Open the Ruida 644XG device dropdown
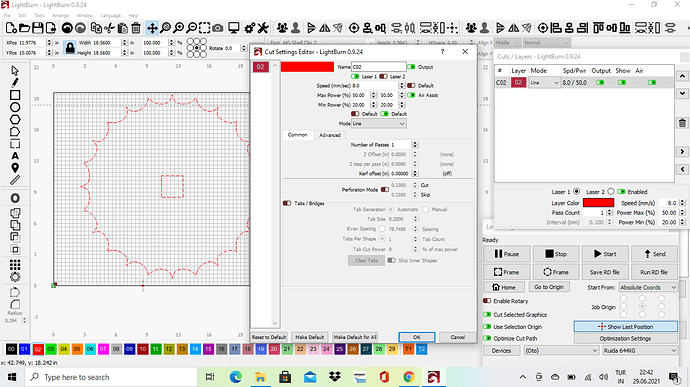The width and height of the screenshot is (690, 387). point(640,350)
